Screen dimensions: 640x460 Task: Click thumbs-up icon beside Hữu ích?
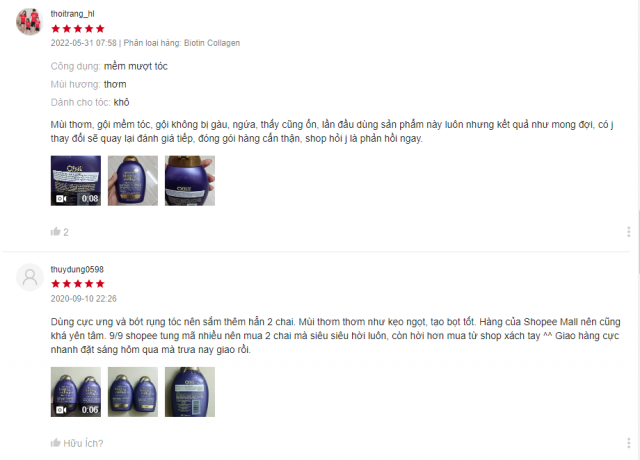pyautogui.click(x=56, y=443)
